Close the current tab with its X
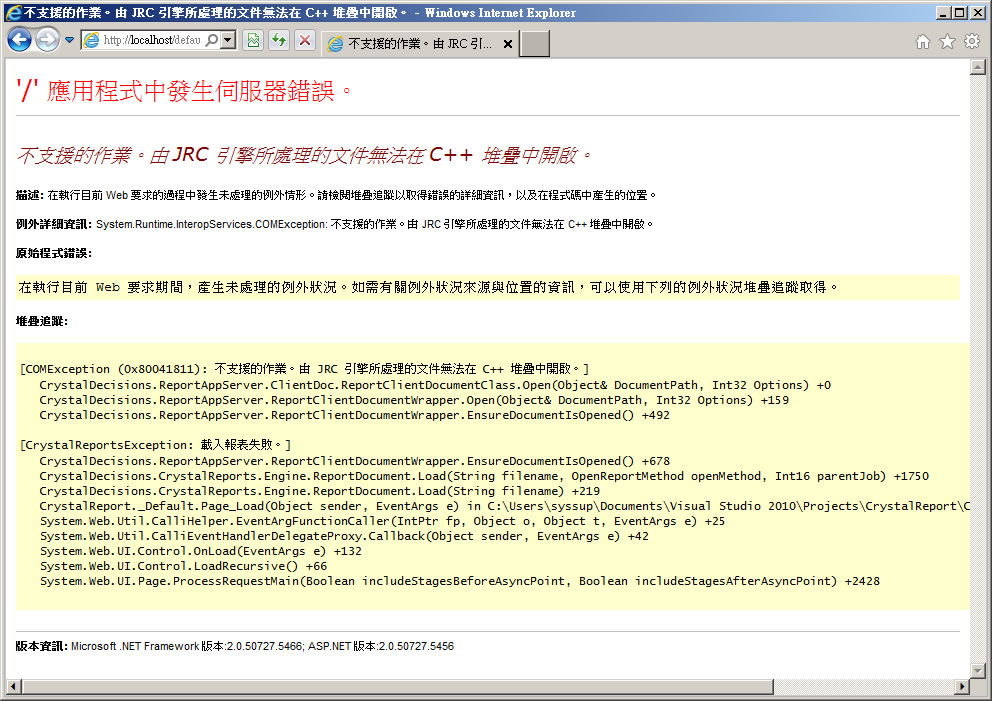Viewport: 992px width, 701px height. [508, 44]
